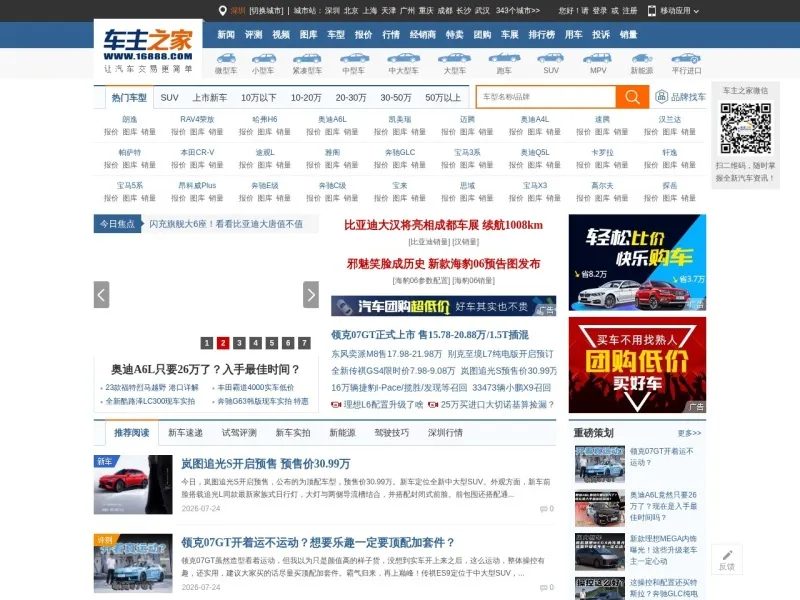The width and height of the screenshot is (800, 600).
Task: Switch to the 50万以上 price tab
Action: pyautogui.click(x=443, y=97)
